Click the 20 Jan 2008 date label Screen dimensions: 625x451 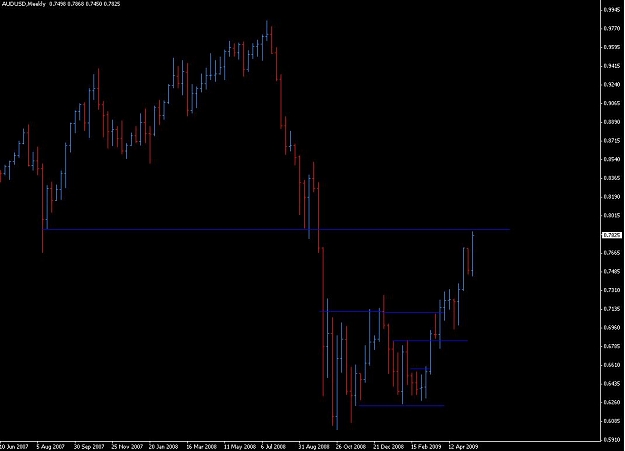coord(163,447)
